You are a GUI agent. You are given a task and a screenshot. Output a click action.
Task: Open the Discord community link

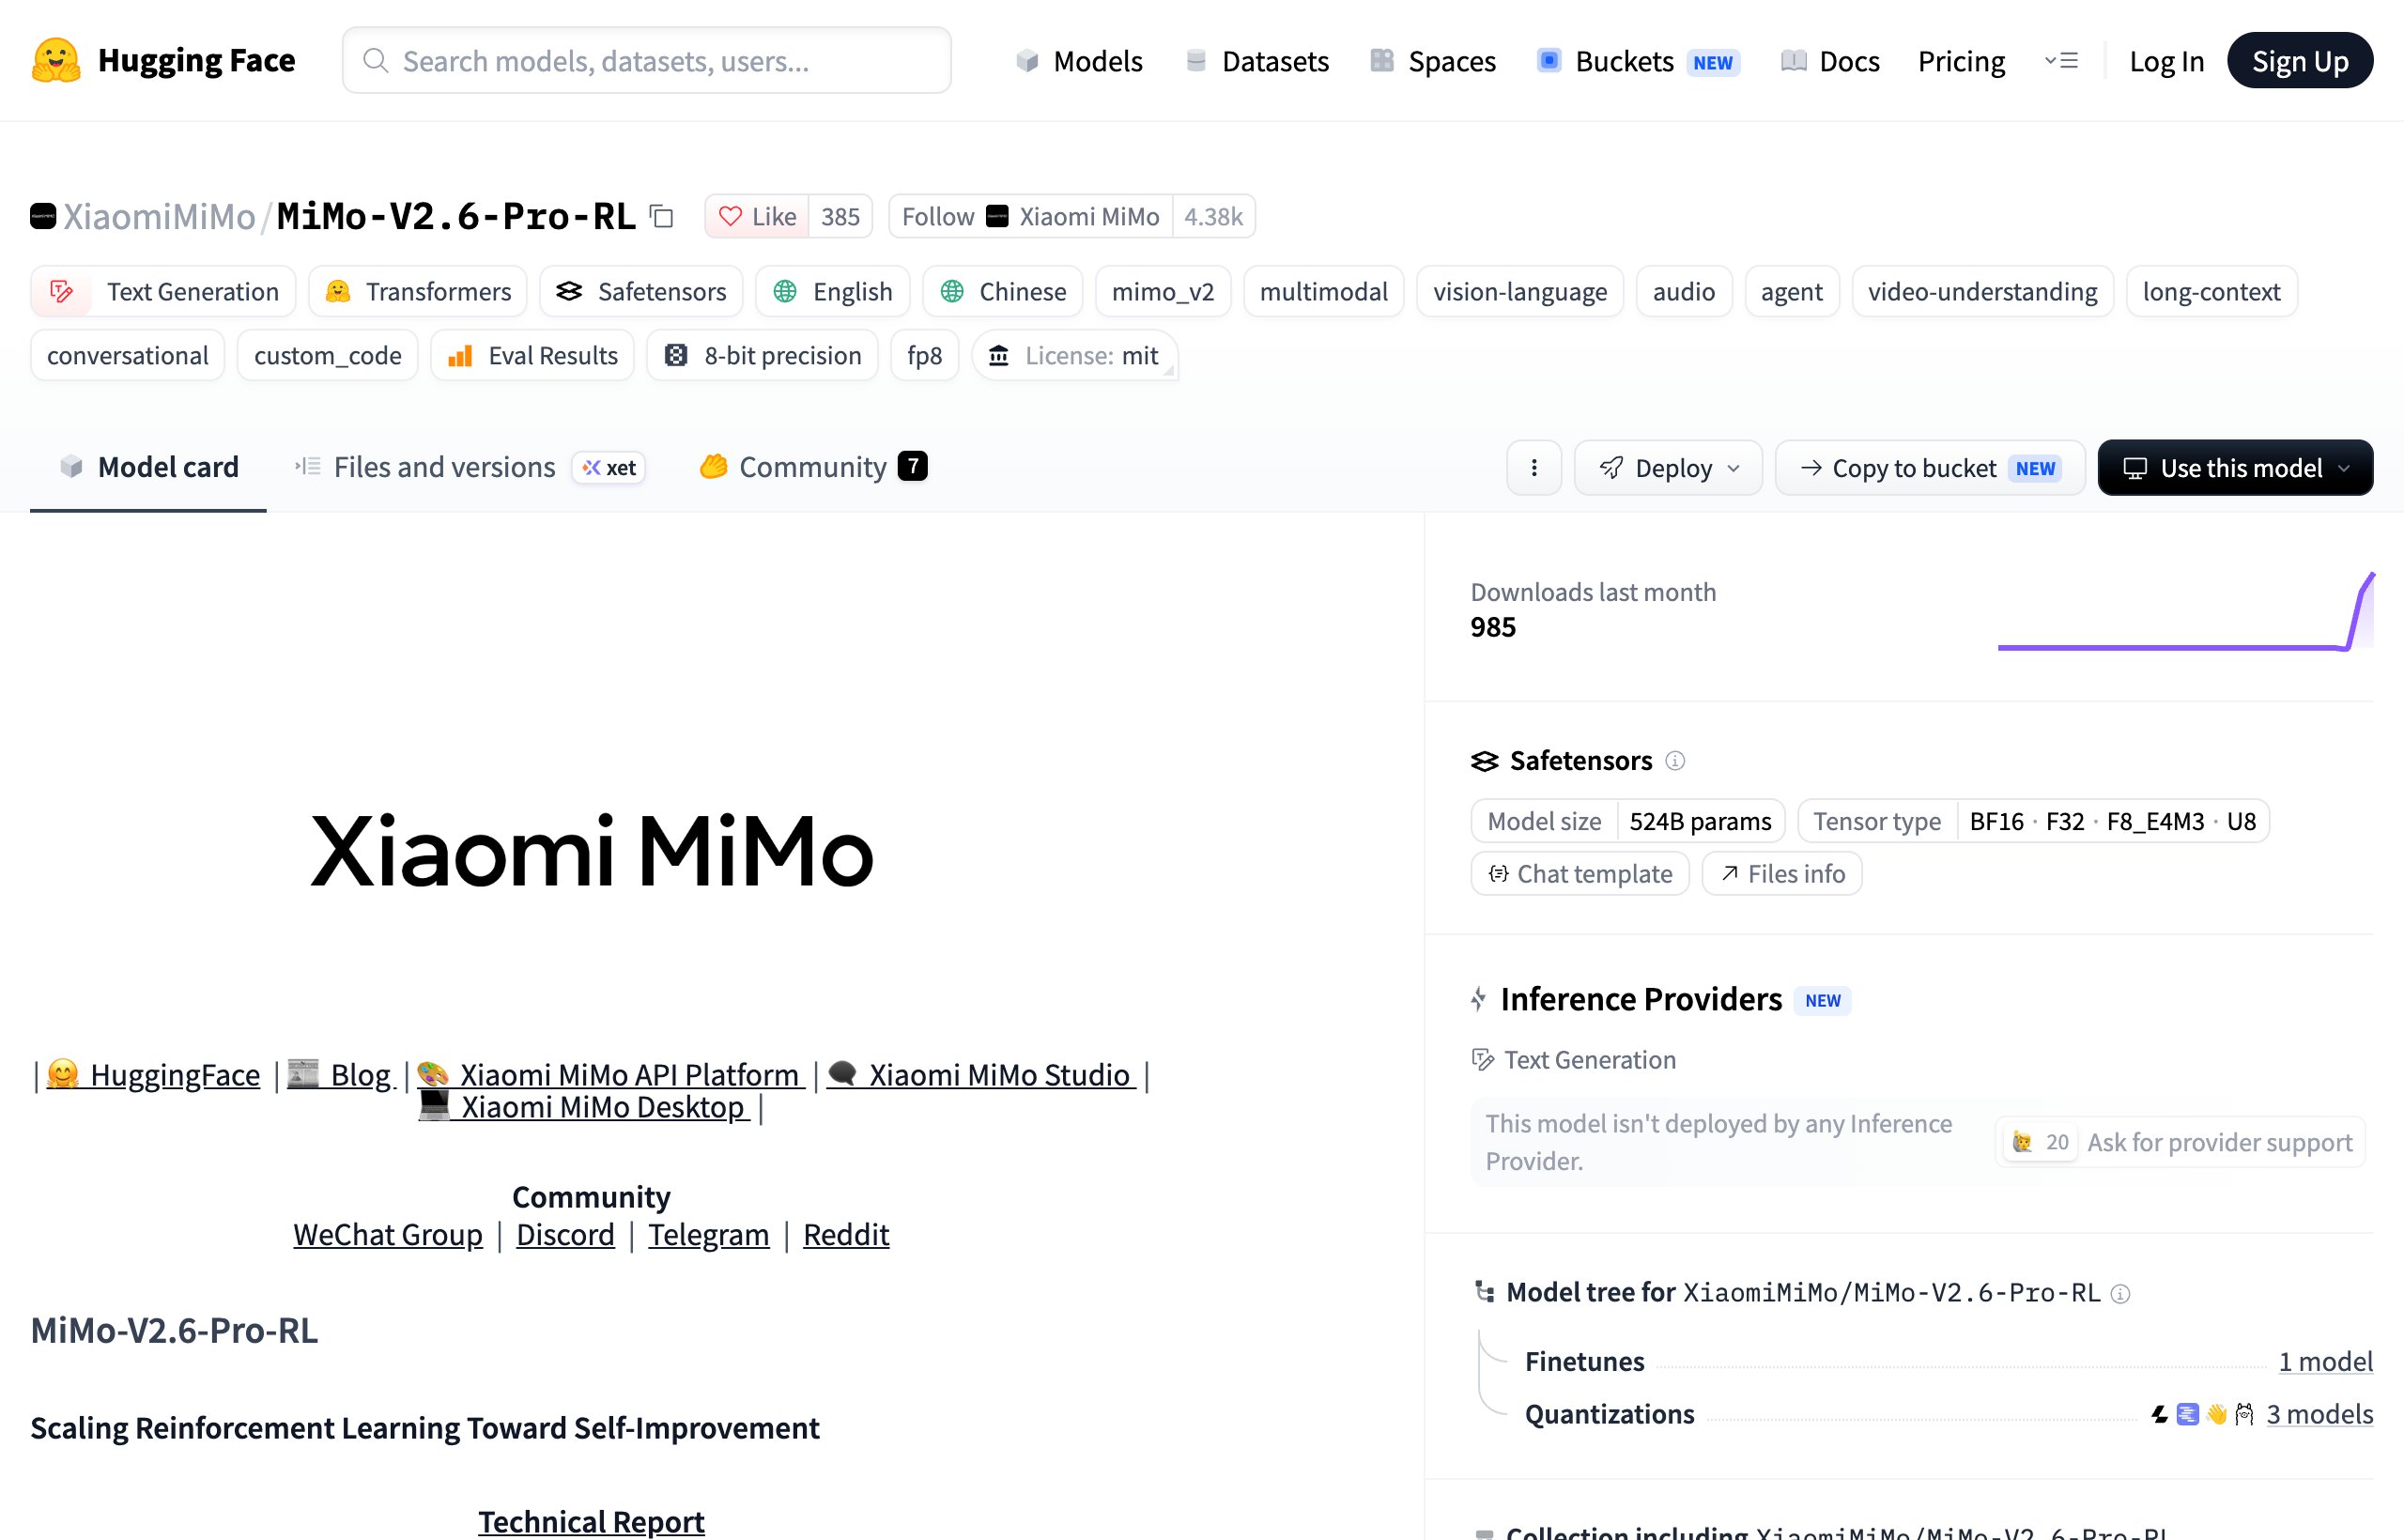click(x=565, y=1235)
